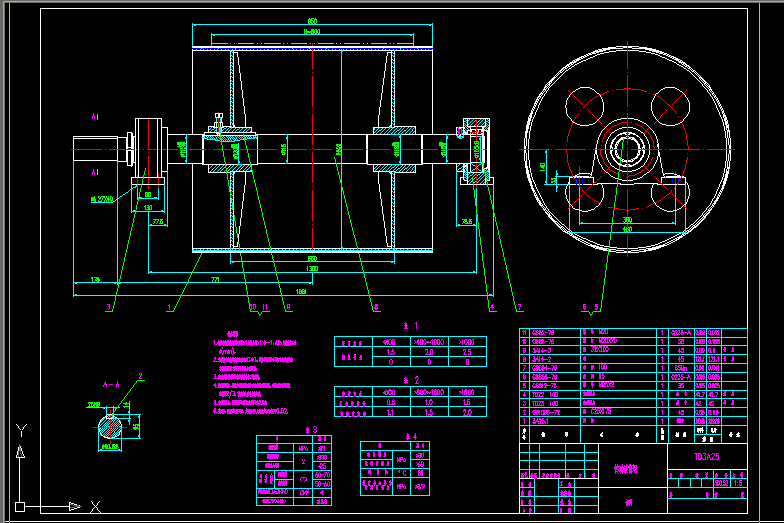Click the part balloon number 3
The height and width of the screenshot is (523, 784).
[x=109, y=308]
